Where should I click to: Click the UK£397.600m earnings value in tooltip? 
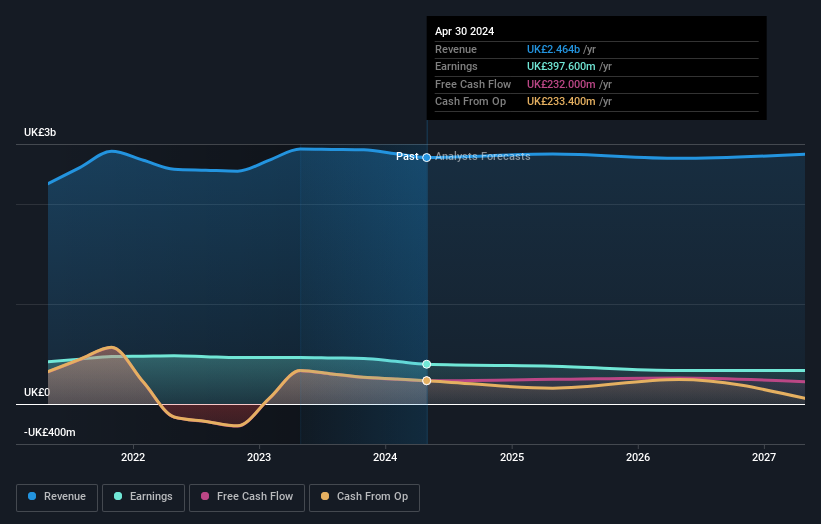[x=561, y=66]
